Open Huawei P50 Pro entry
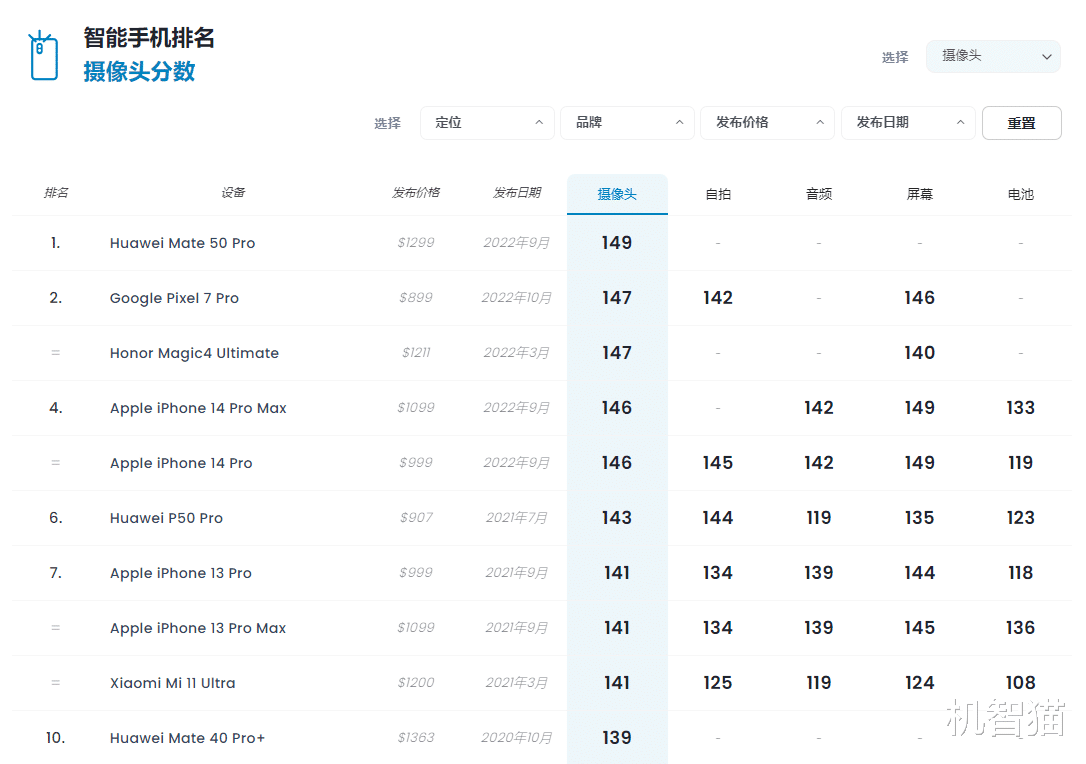The image size is (1086, 764). point(166,518)
